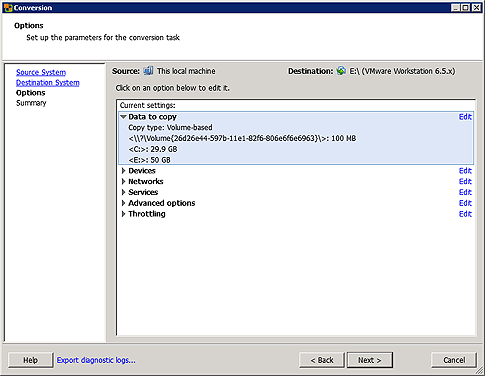Expand the Devices section
The width and height of the screenshot is (485, 376).
[x=123, y=171]
